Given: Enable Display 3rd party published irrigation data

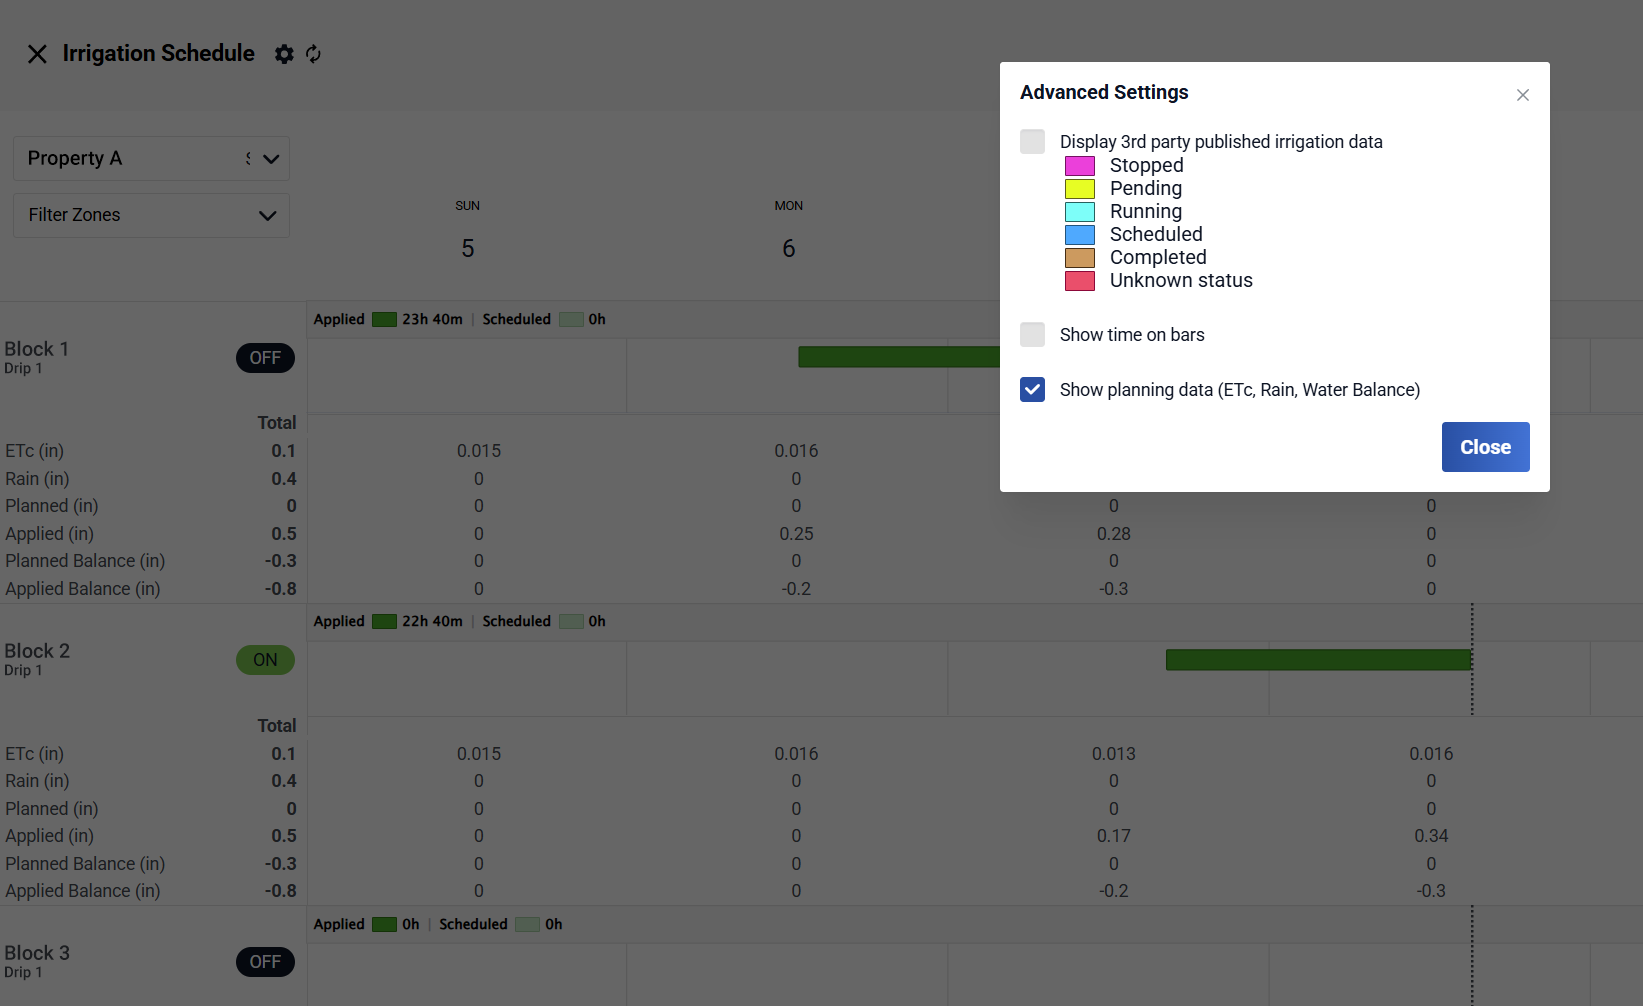Looking at the screenshot, I should coord(1033,141).
